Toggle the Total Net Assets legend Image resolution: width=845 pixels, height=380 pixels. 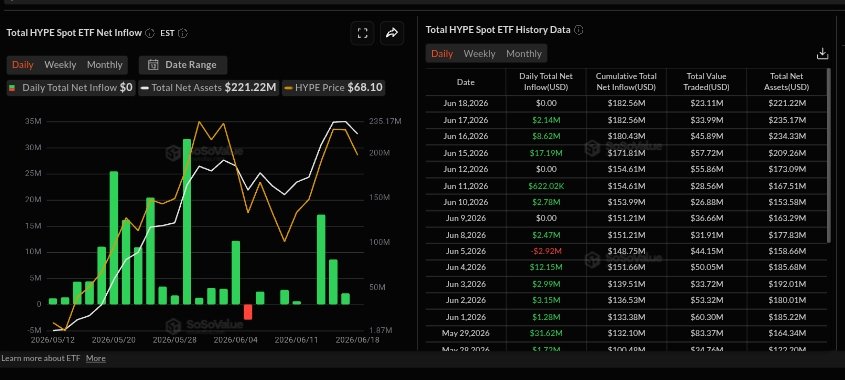pyautogui.click(x=209, y=88)
